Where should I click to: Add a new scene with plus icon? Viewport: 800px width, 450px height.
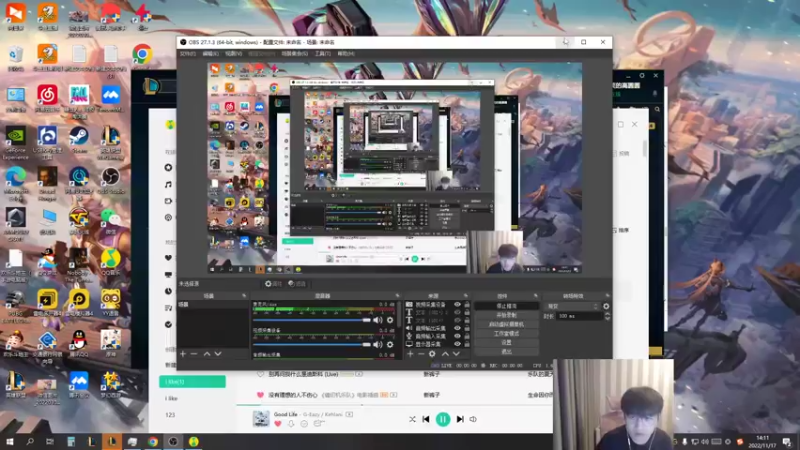(183, 354)
